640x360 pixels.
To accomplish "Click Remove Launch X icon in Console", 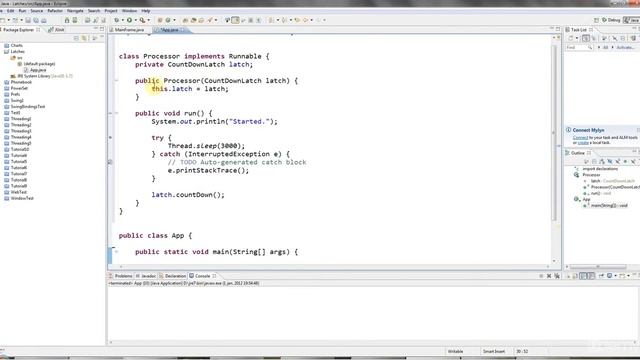I will point(549,276).
